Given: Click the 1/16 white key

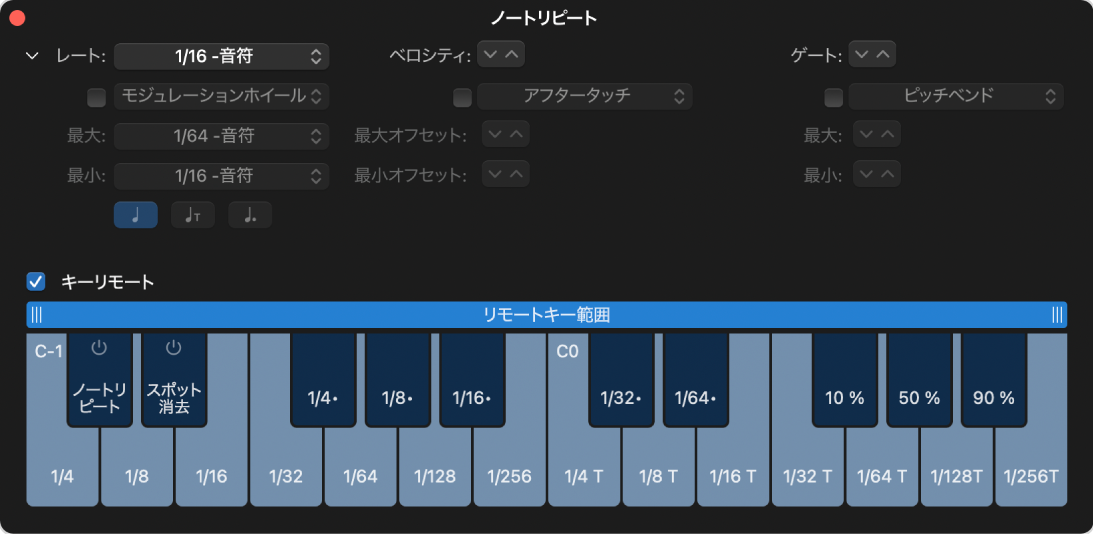Looking at the screenshot, I should coord(211,476).
